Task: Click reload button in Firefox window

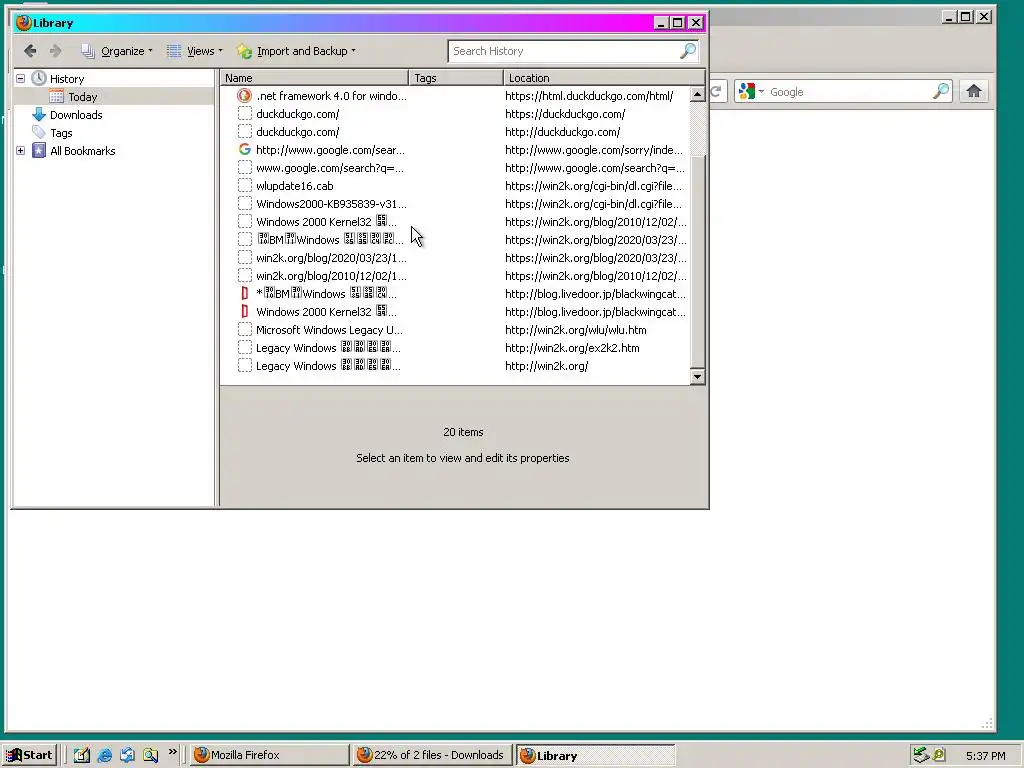Action: (x=716, y=91)
